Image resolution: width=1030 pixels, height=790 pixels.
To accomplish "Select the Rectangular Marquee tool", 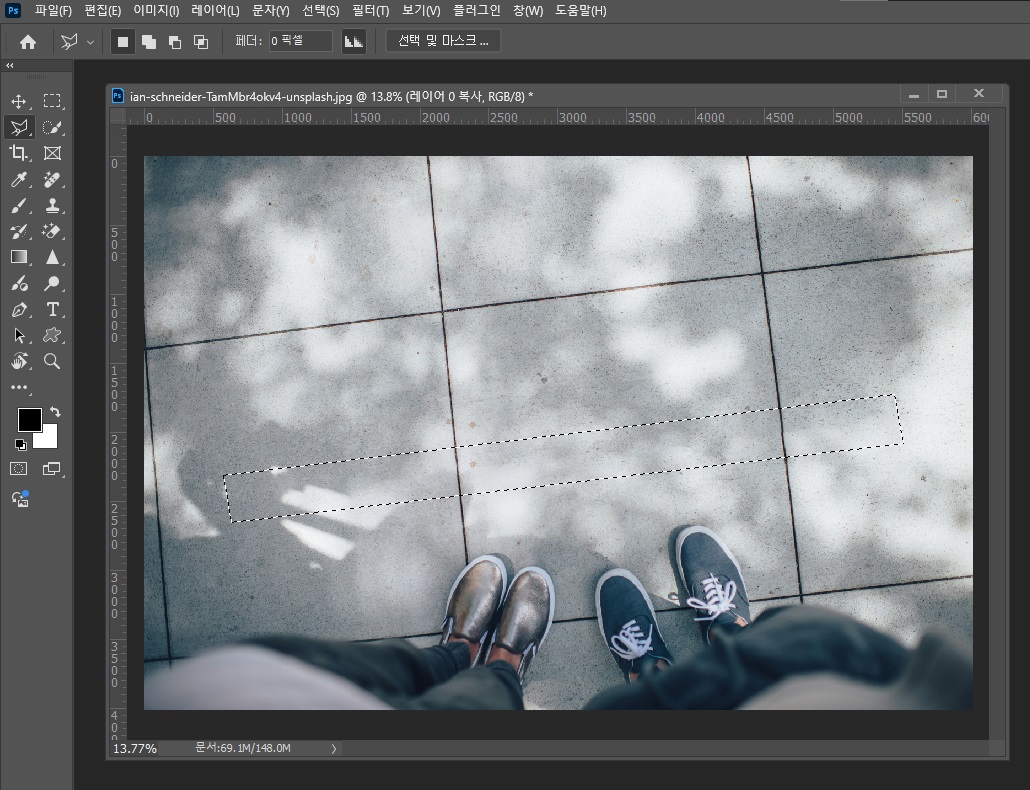I will (52, 100).
